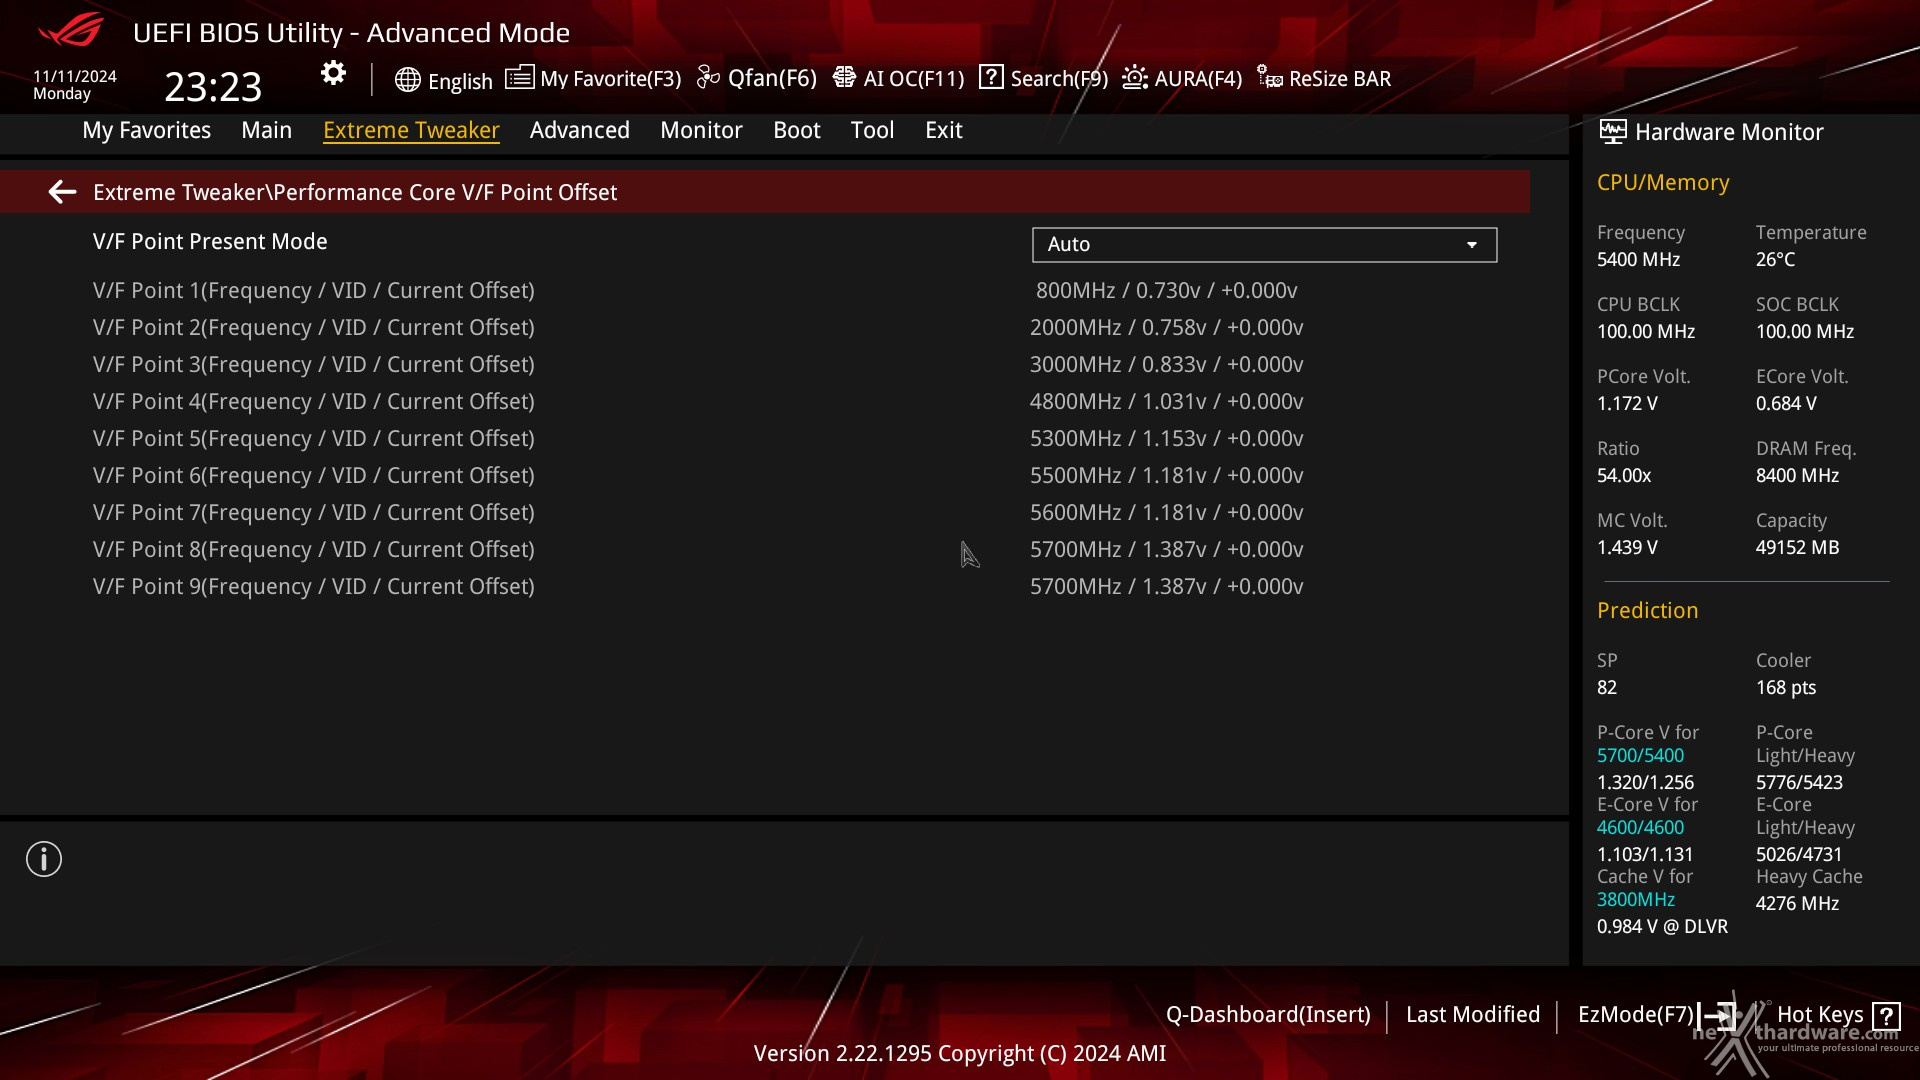The height and width of the screenshot is (1080, 1920).
Task: Open AI OC(F11) guide
Action: point(914,79)
